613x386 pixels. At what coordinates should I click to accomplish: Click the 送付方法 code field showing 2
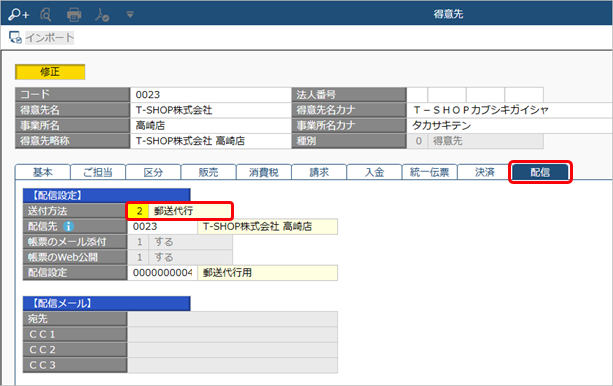point(138,211)
